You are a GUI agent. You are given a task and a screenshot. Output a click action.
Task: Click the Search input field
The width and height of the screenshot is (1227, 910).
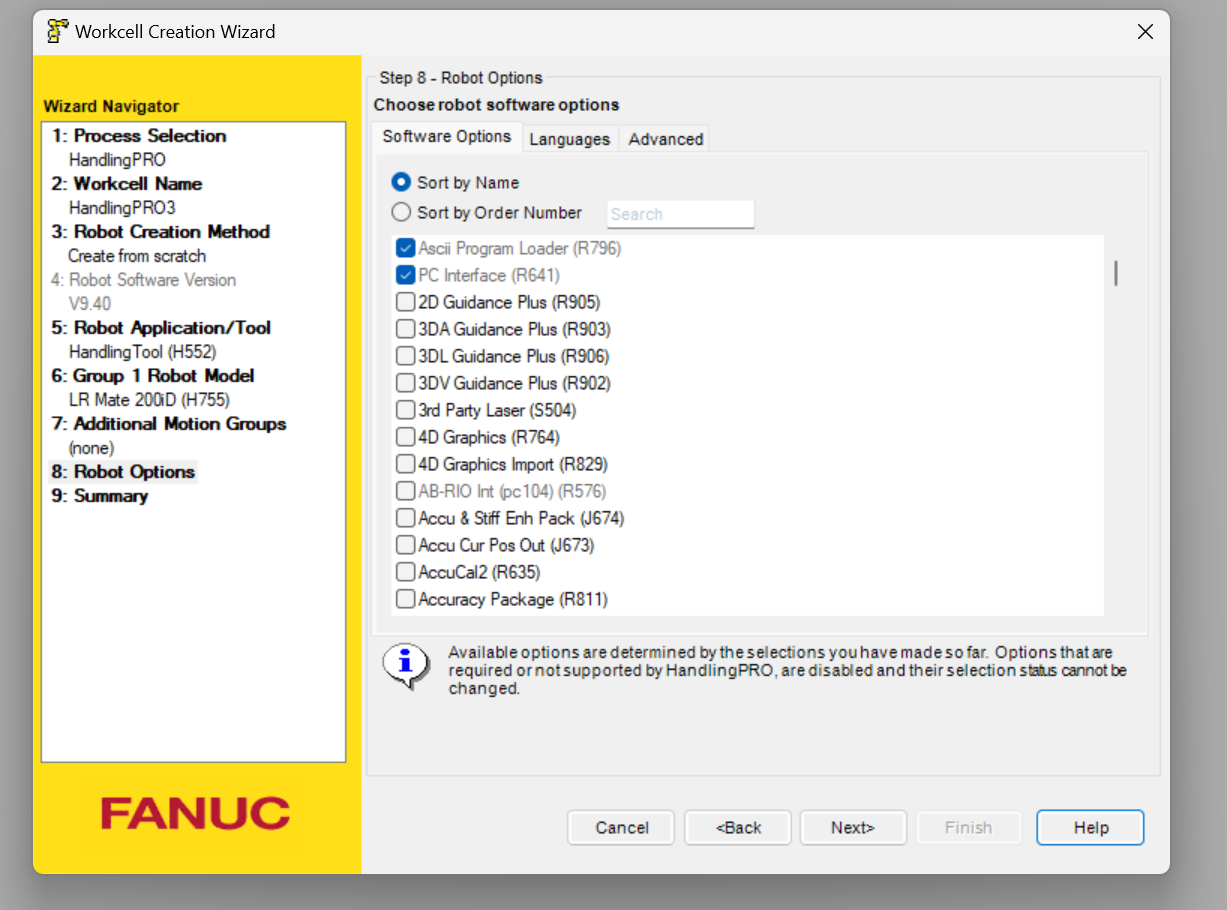click(680, 214)
